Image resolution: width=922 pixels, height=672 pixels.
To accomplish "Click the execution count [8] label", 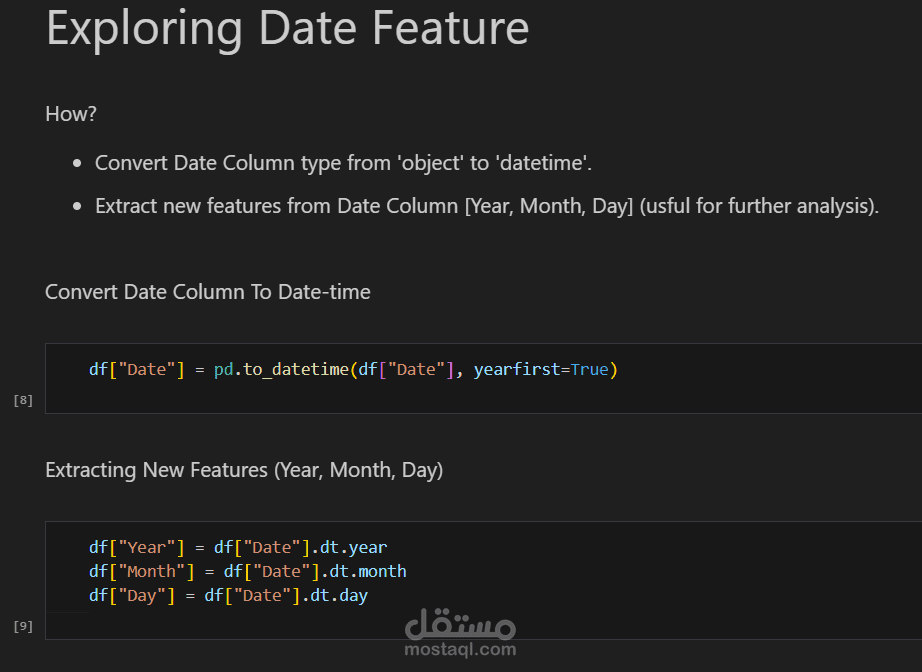I will coord(23,400).
